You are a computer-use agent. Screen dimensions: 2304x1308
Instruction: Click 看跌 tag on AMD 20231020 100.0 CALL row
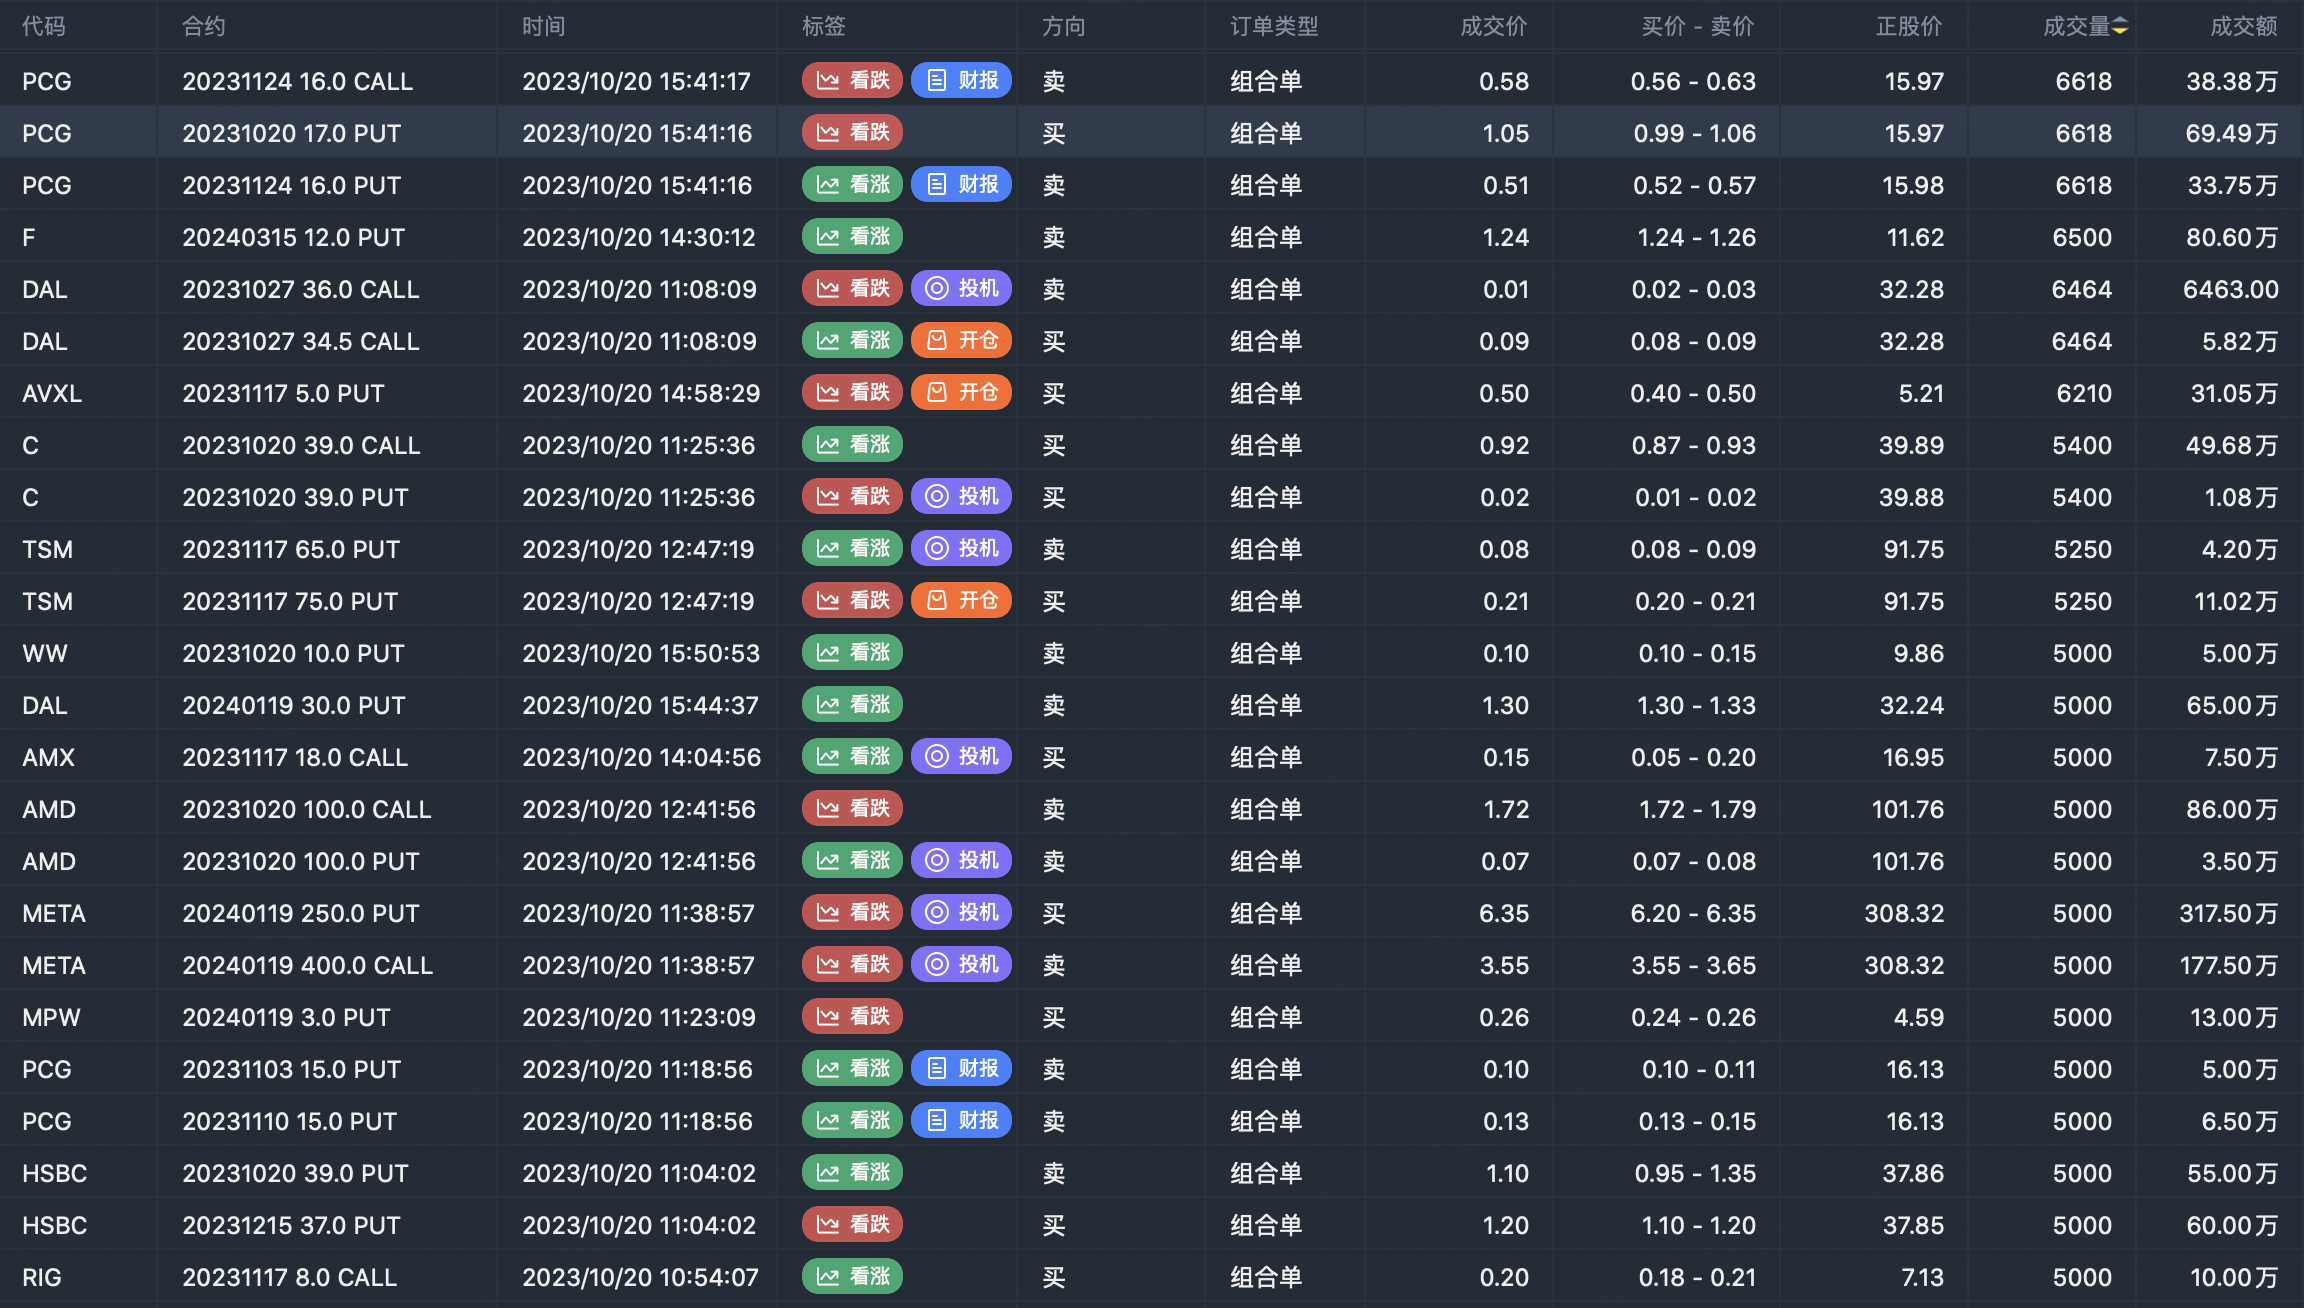[x=852, y=809]
